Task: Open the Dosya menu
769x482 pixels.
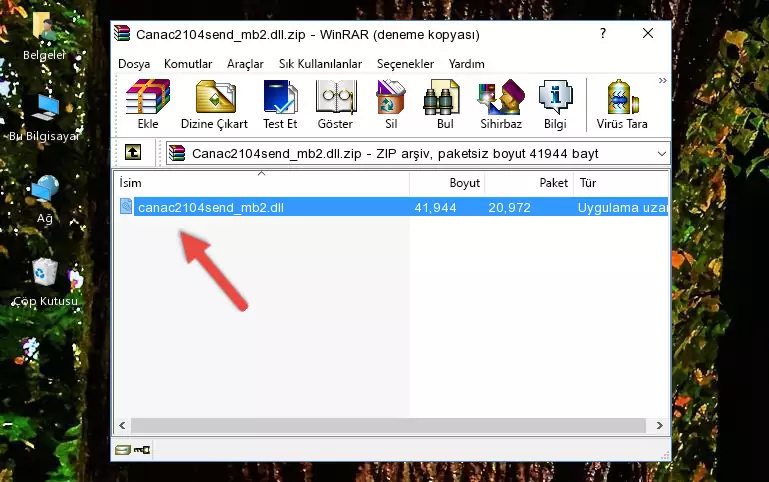Action: click(134, 64)
